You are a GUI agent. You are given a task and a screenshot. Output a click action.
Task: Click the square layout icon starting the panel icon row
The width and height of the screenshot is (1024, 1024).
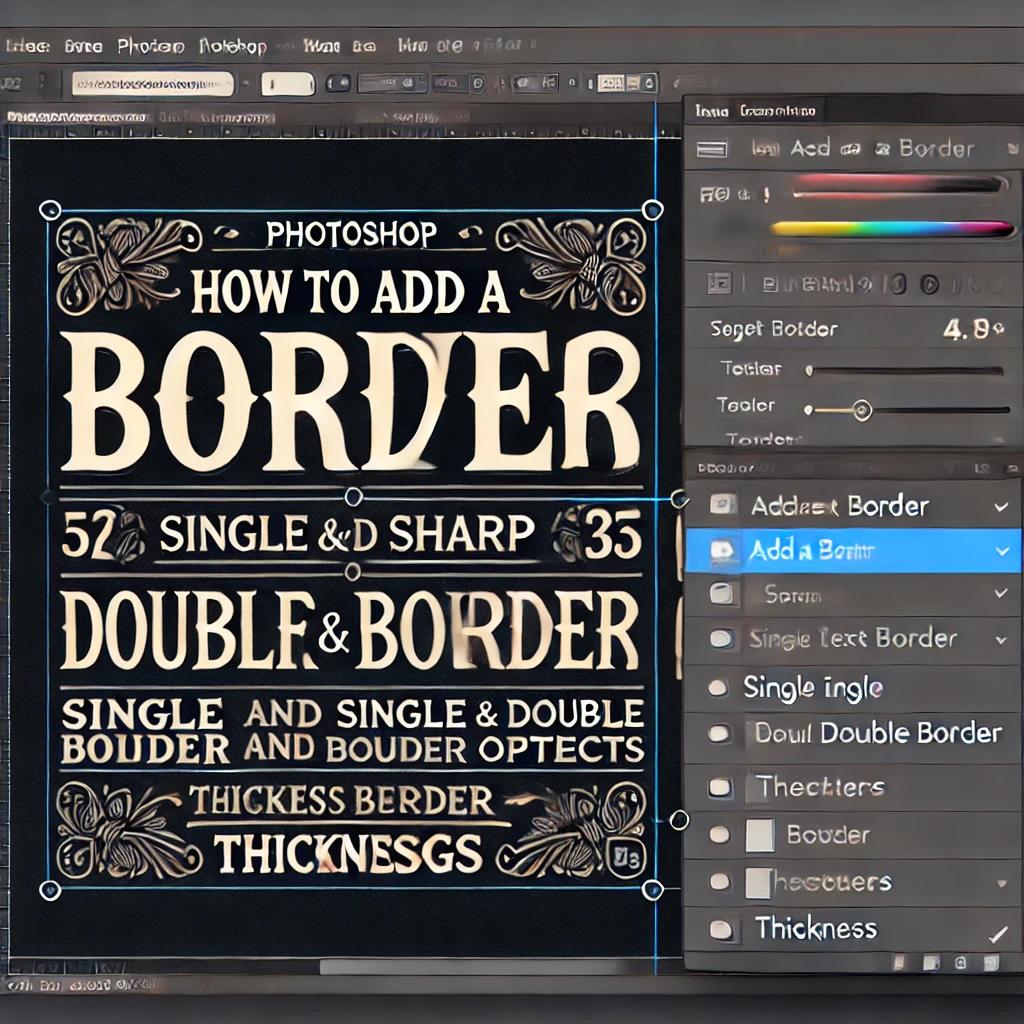(x=719, y=283)
